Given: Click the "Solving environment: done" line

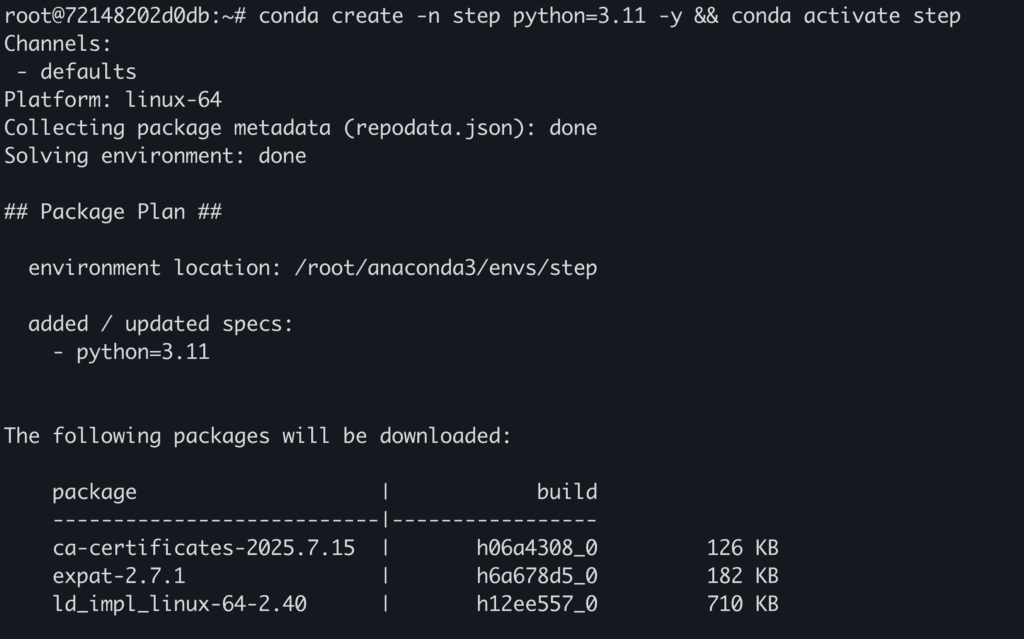Looking at the screenshot, I should coord(155,156).
